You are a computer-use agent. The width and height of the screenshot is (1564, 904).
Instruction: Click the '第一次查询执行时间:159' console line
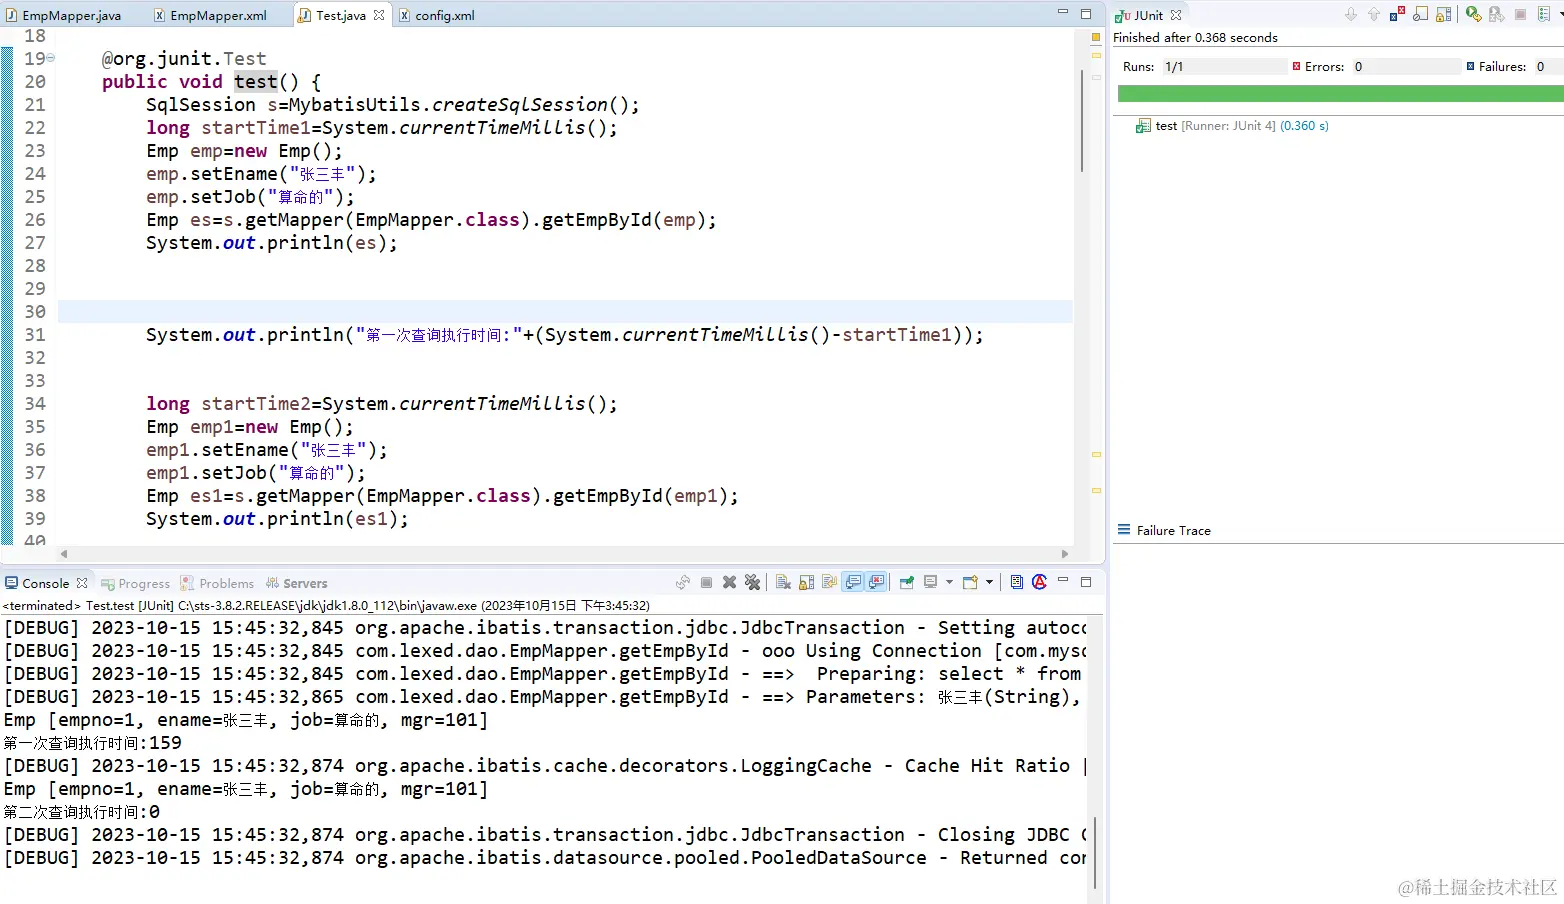click(93, 743)
